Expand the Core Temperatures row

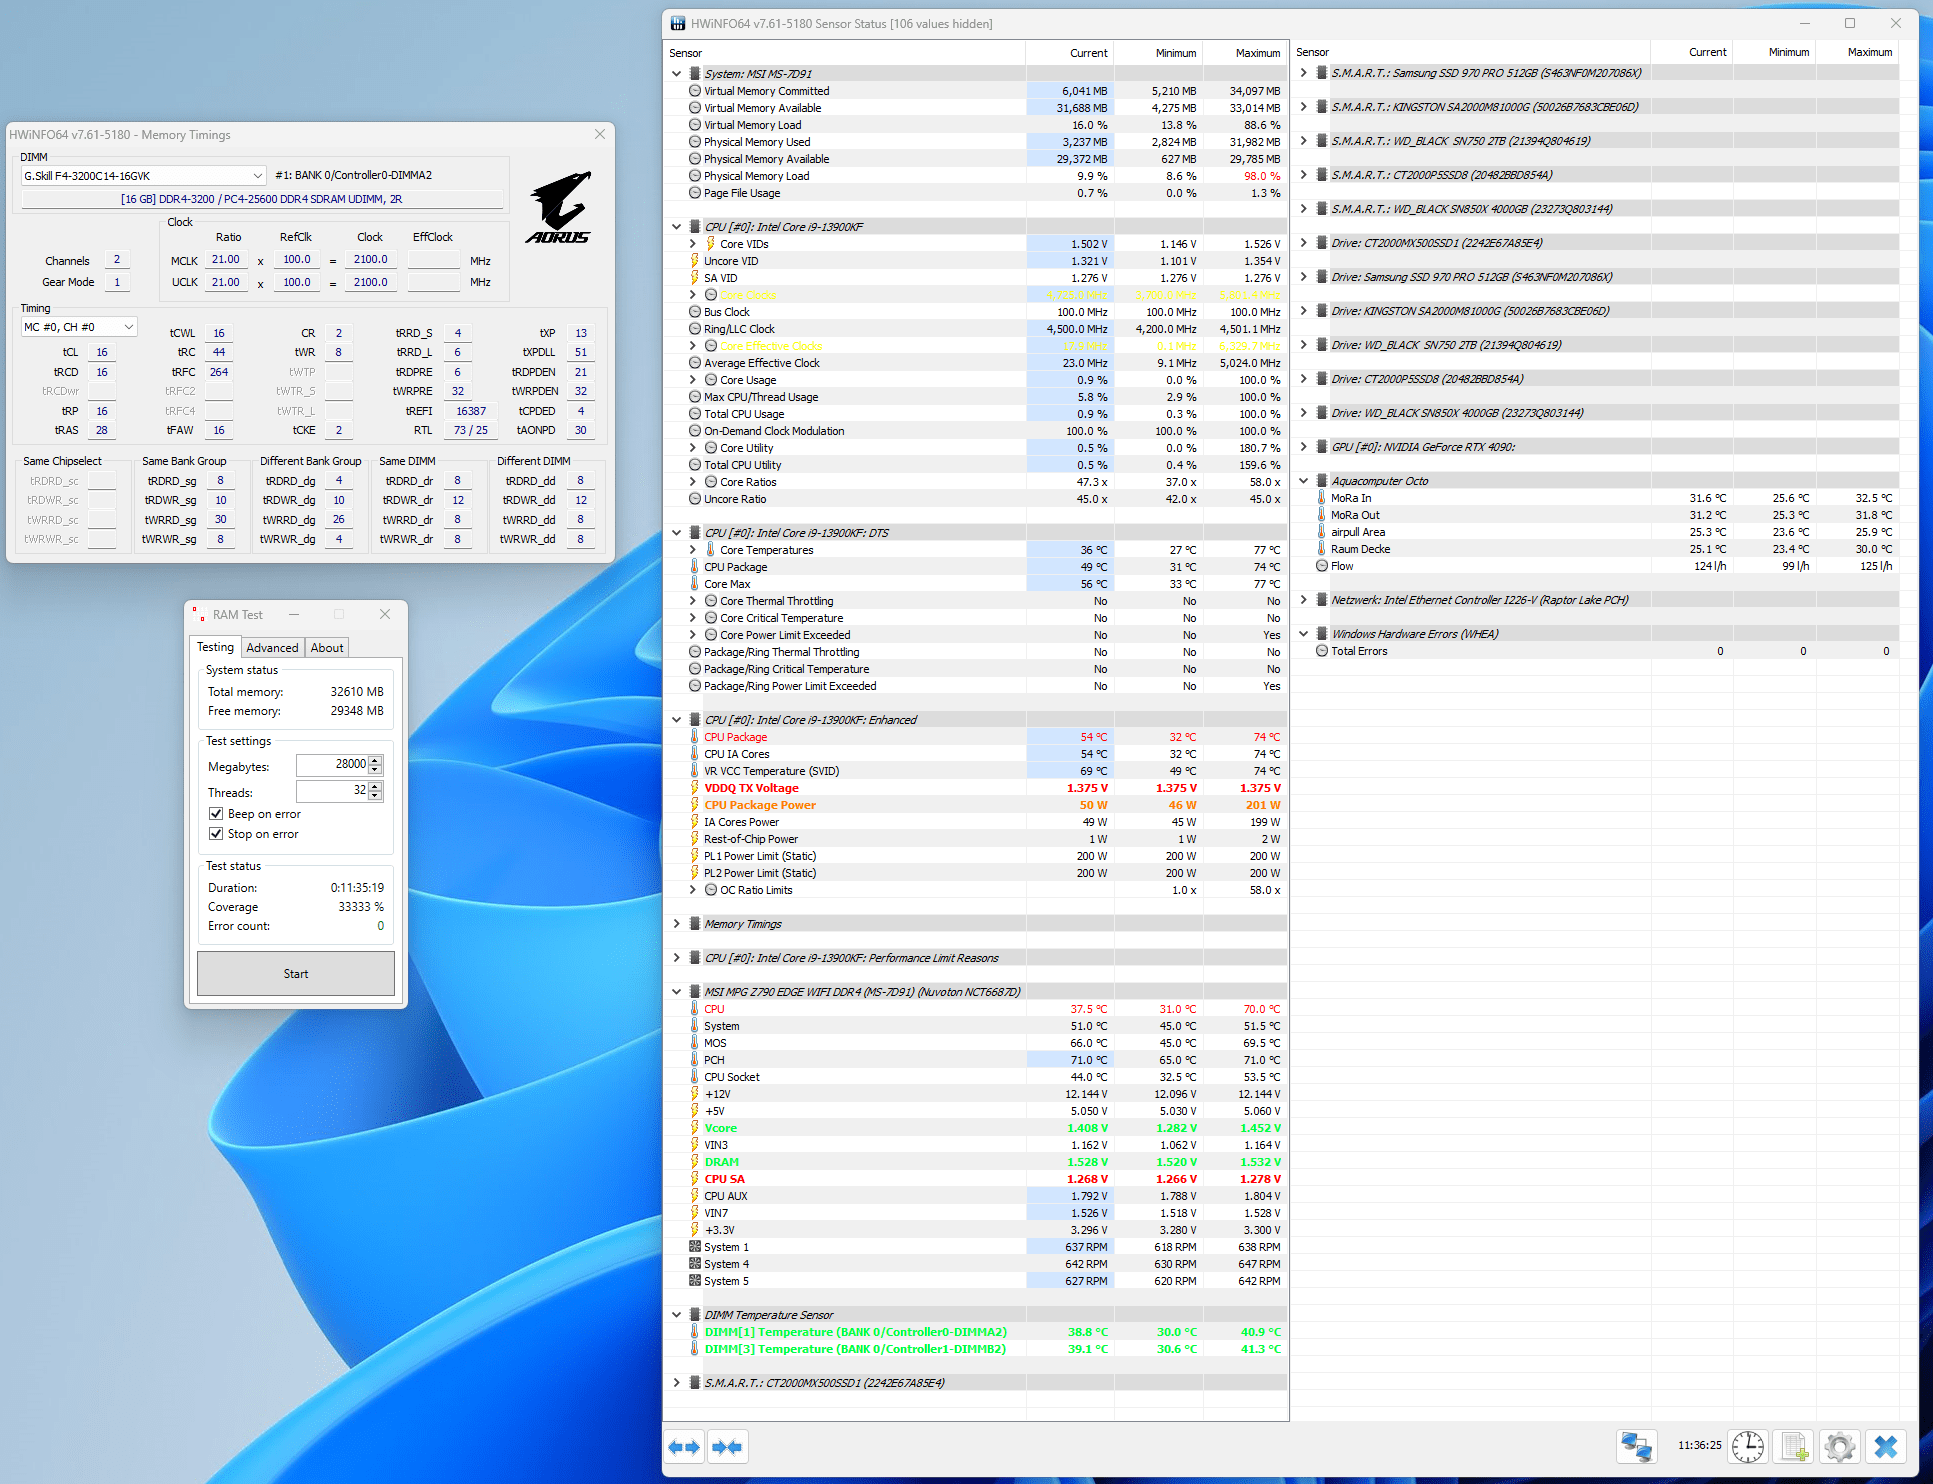tap(692, 550)
